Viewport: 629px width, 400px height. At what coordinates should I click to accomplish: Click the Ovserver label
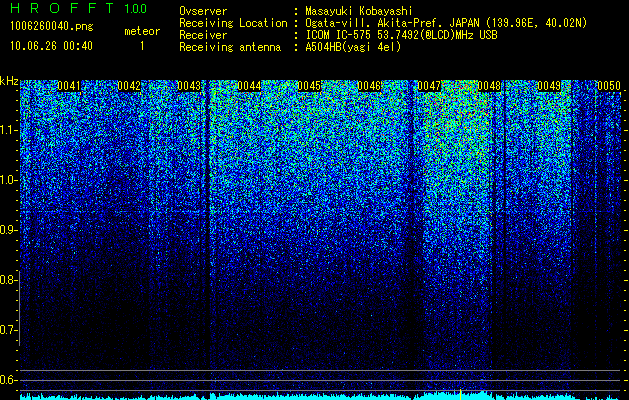pyautogui.click(x=203, y=11)
